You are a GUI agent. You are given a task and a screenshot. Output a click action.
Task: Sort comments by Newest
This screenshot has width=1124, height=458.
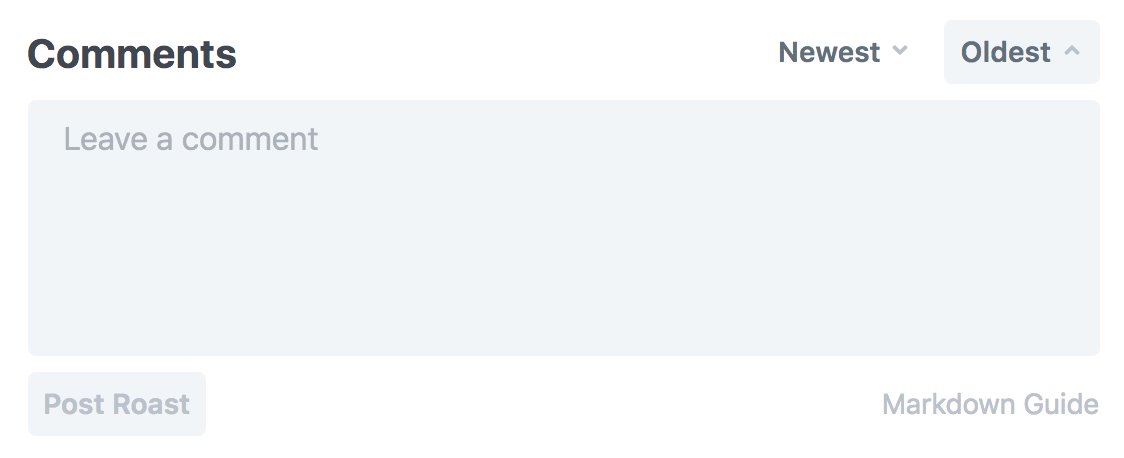(x=843, y=52)
